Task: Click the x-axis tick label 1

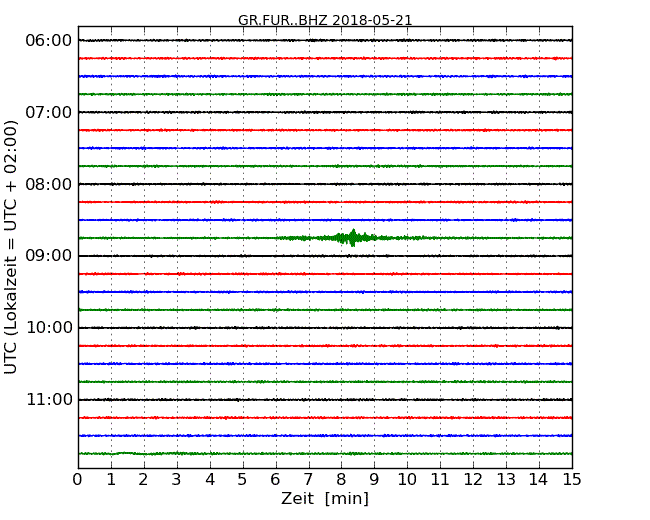Action: tap(111, 480)
